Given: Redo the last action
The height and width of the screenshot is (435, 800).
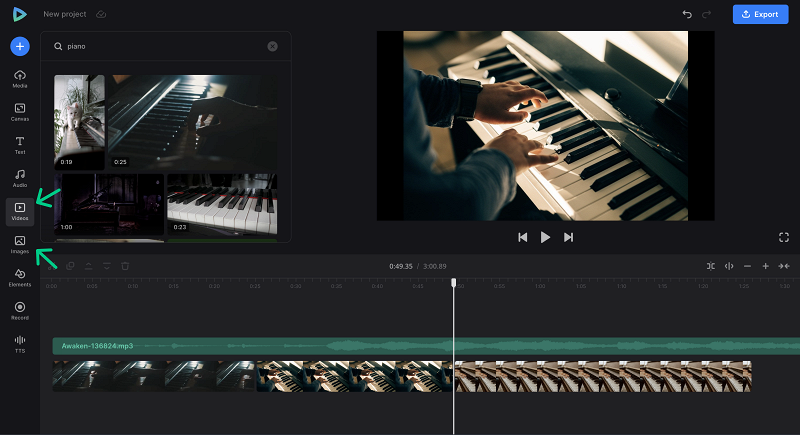Looking at the screenshot, I should click(707, 14).
